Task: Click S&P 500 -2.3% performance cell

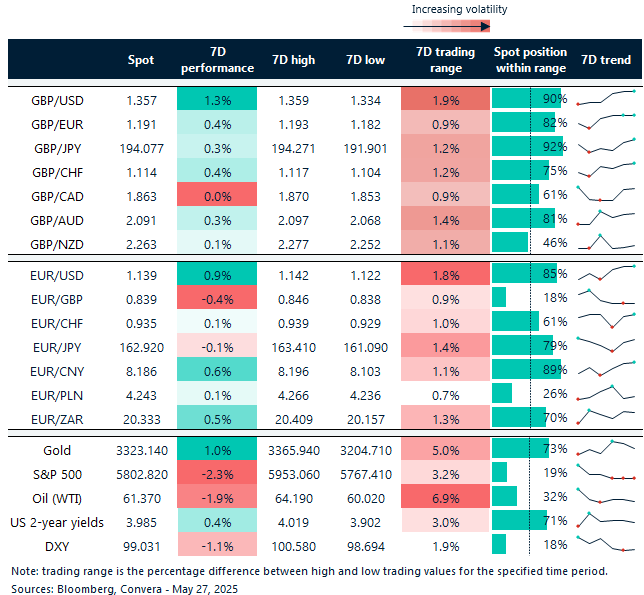Action: [217, 472]
